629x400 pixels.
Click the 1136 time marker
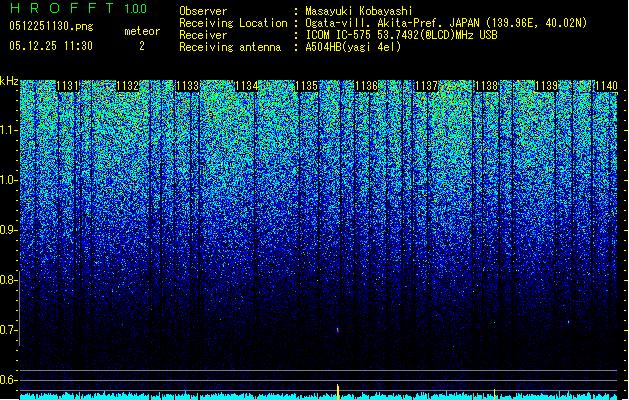pos(367,86)
